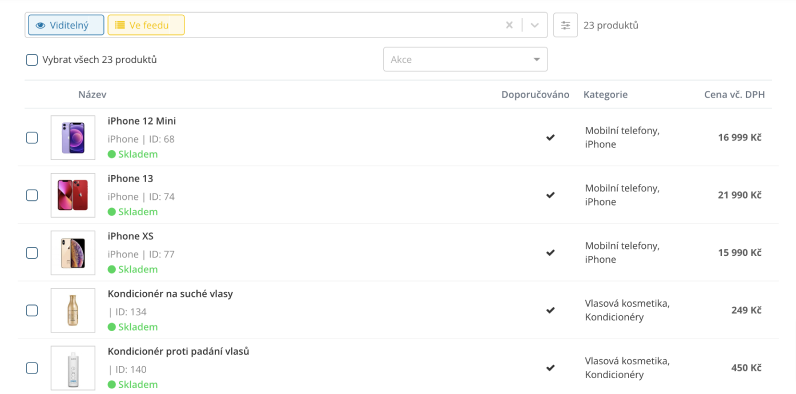Sort by the Doporučováno column header
This screenshot has height=394, width=796.
click(x=535, y=94)
